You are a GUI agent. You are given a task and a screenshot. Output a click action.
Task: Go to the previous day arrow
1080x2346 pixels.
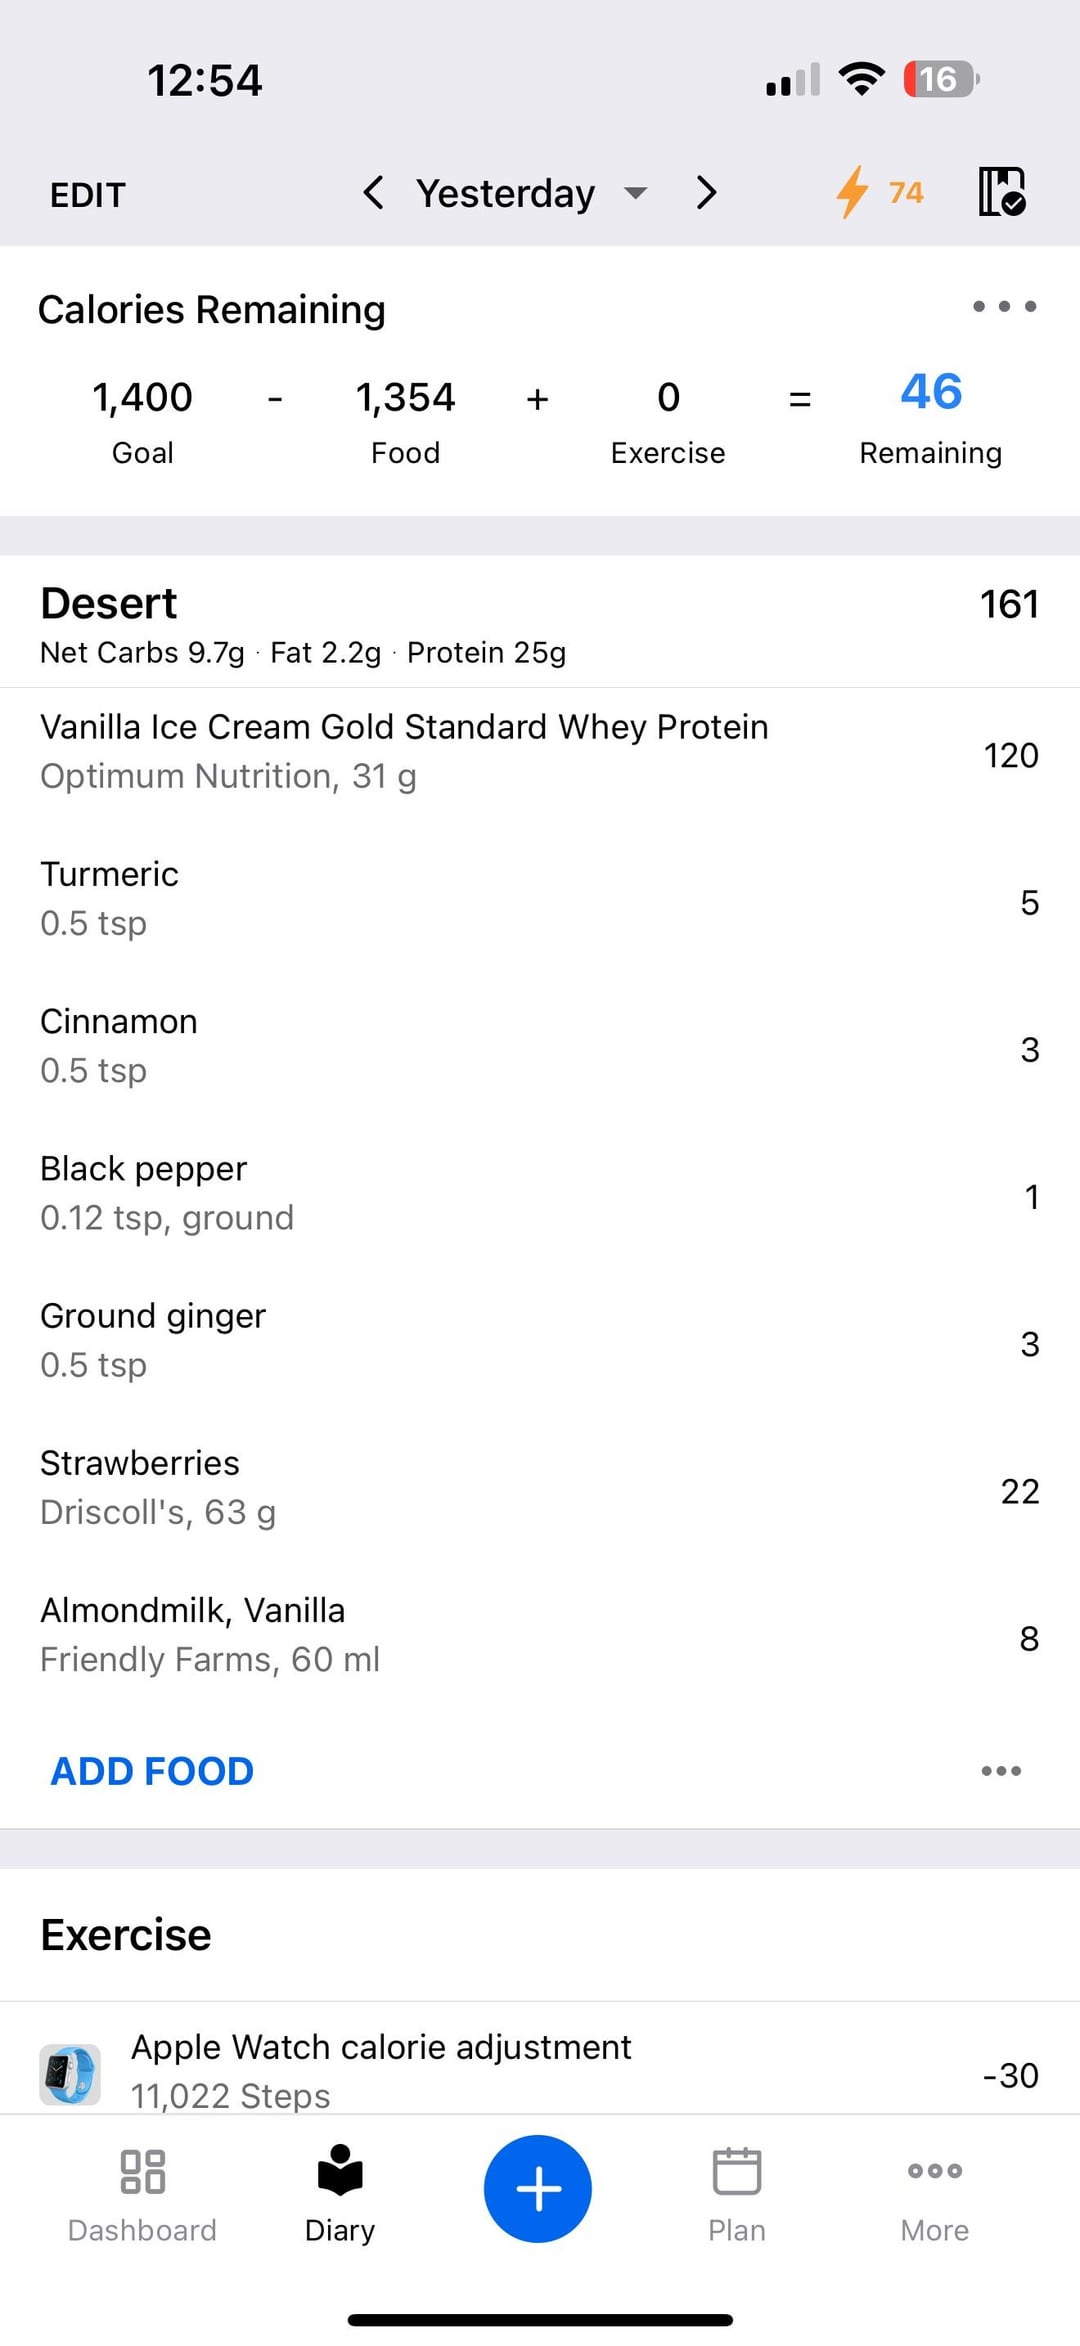pyautogui.click(x=374, y=193)
